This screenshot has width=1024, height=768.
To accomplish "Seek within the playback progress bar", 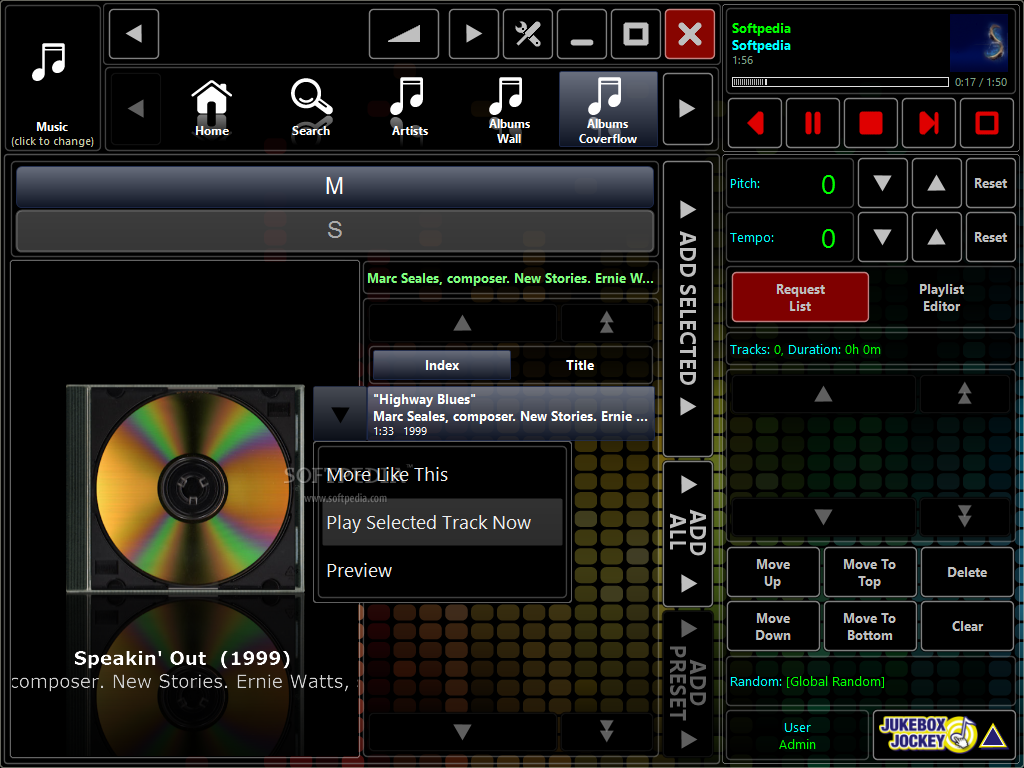I will pos(840,82).
